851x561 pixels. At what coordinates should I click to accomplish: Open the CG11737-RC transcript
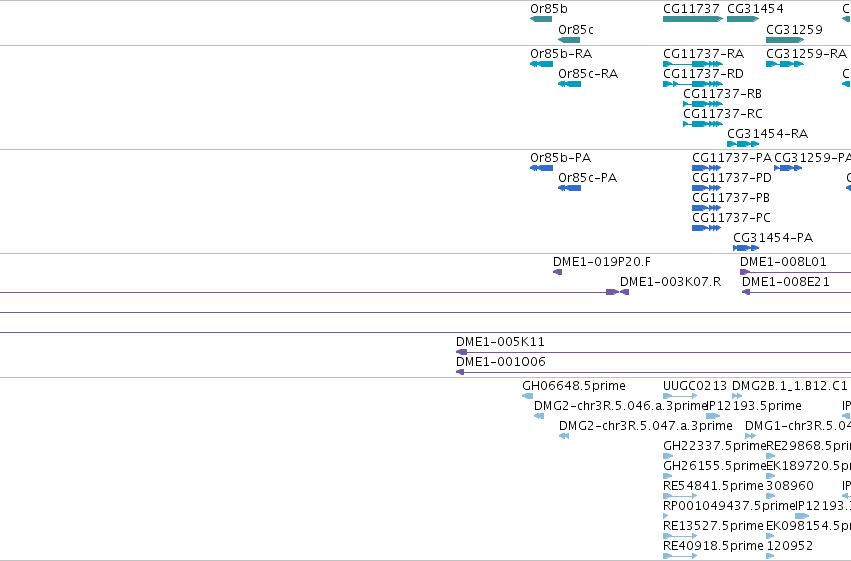[703, 124]
